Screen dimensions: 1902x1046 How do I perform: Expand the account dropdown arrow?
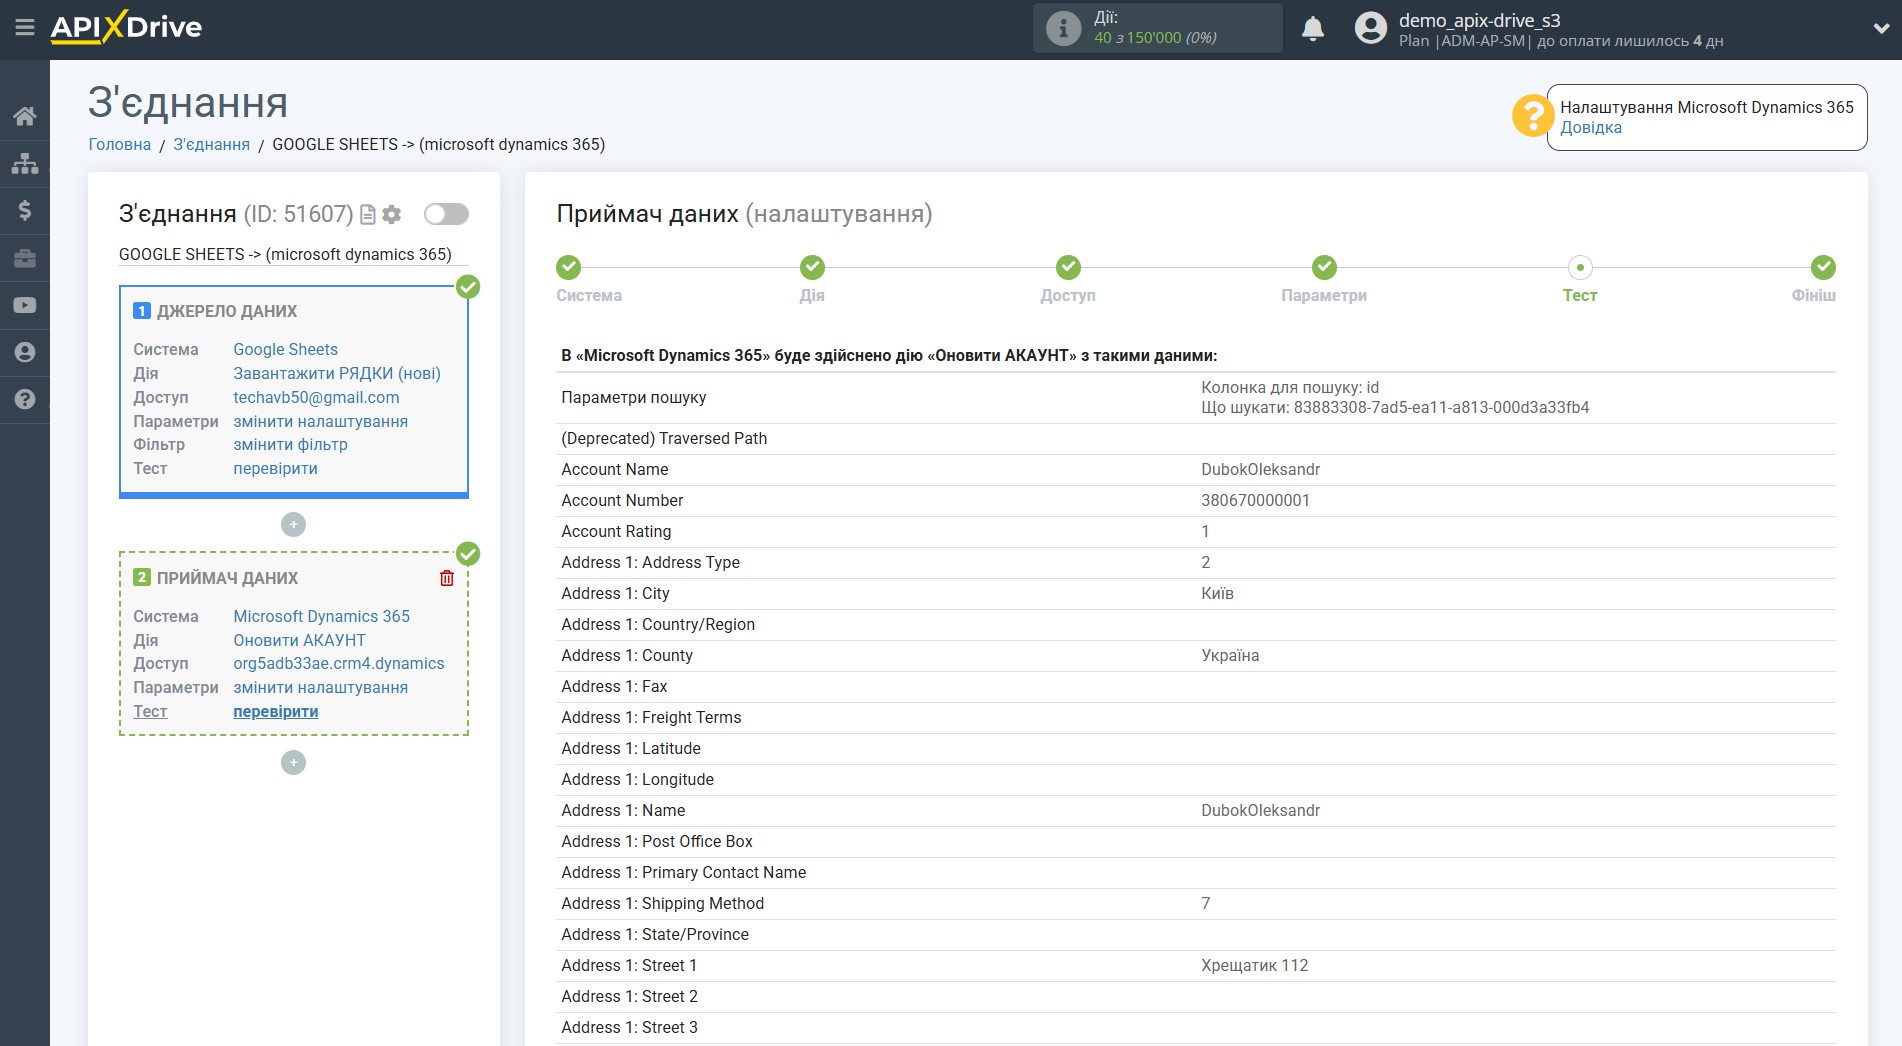pos(1880,29)
